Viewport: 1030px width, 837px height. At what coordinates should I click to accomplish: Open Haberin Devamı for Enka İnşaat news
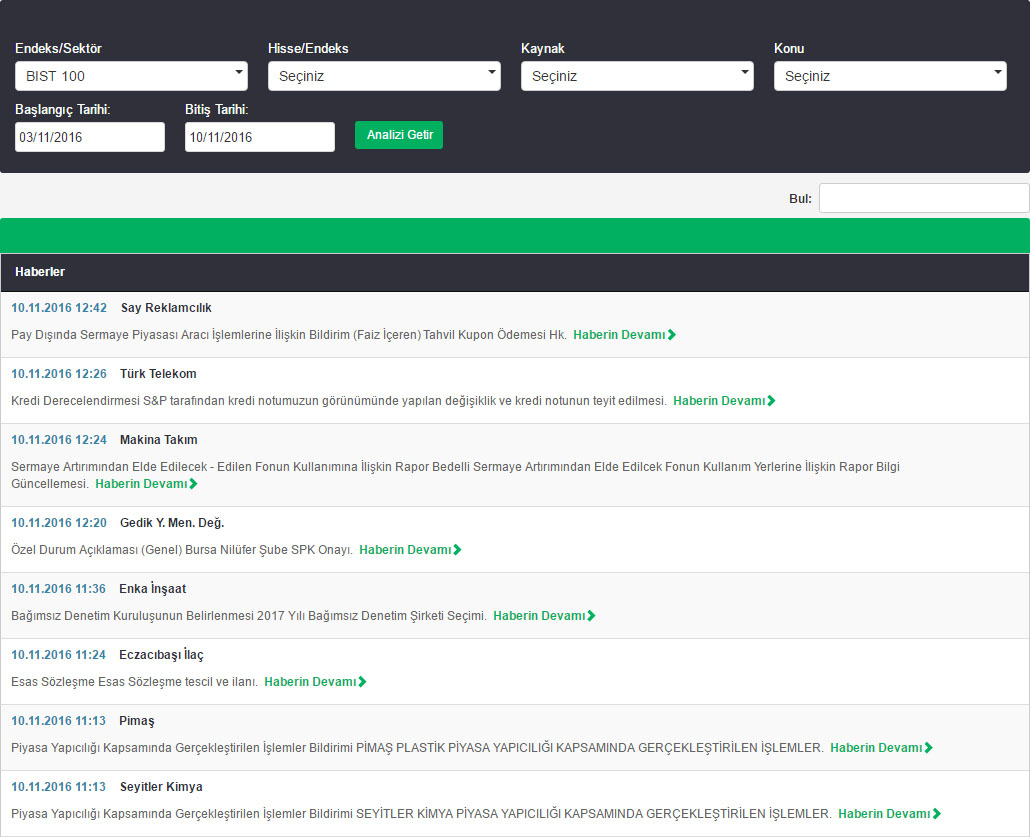point(544,616)
